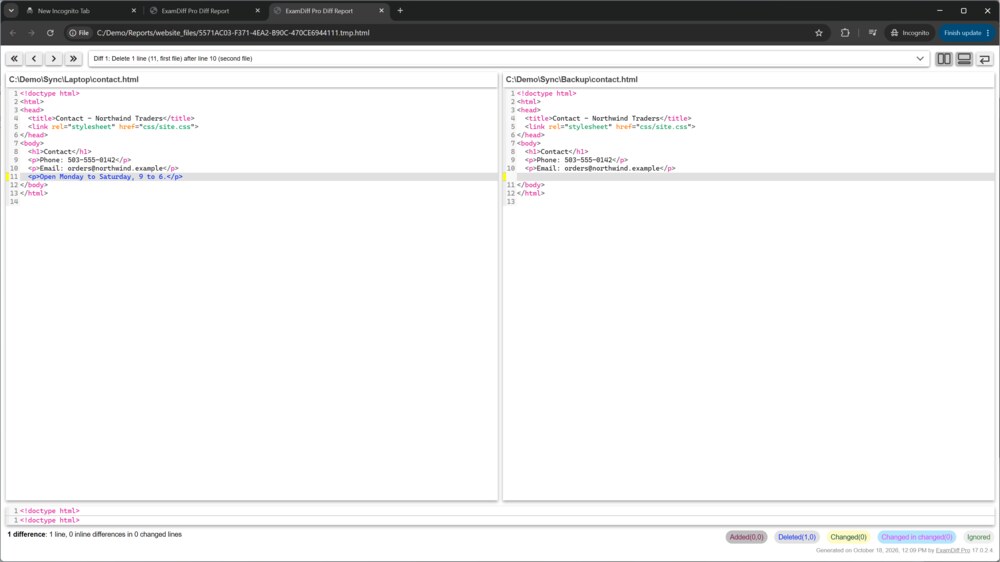Image resolution: width=1000 pixels, height=562 pixels.
Task: Click the Finish update button
Action: tap(962, 33)
